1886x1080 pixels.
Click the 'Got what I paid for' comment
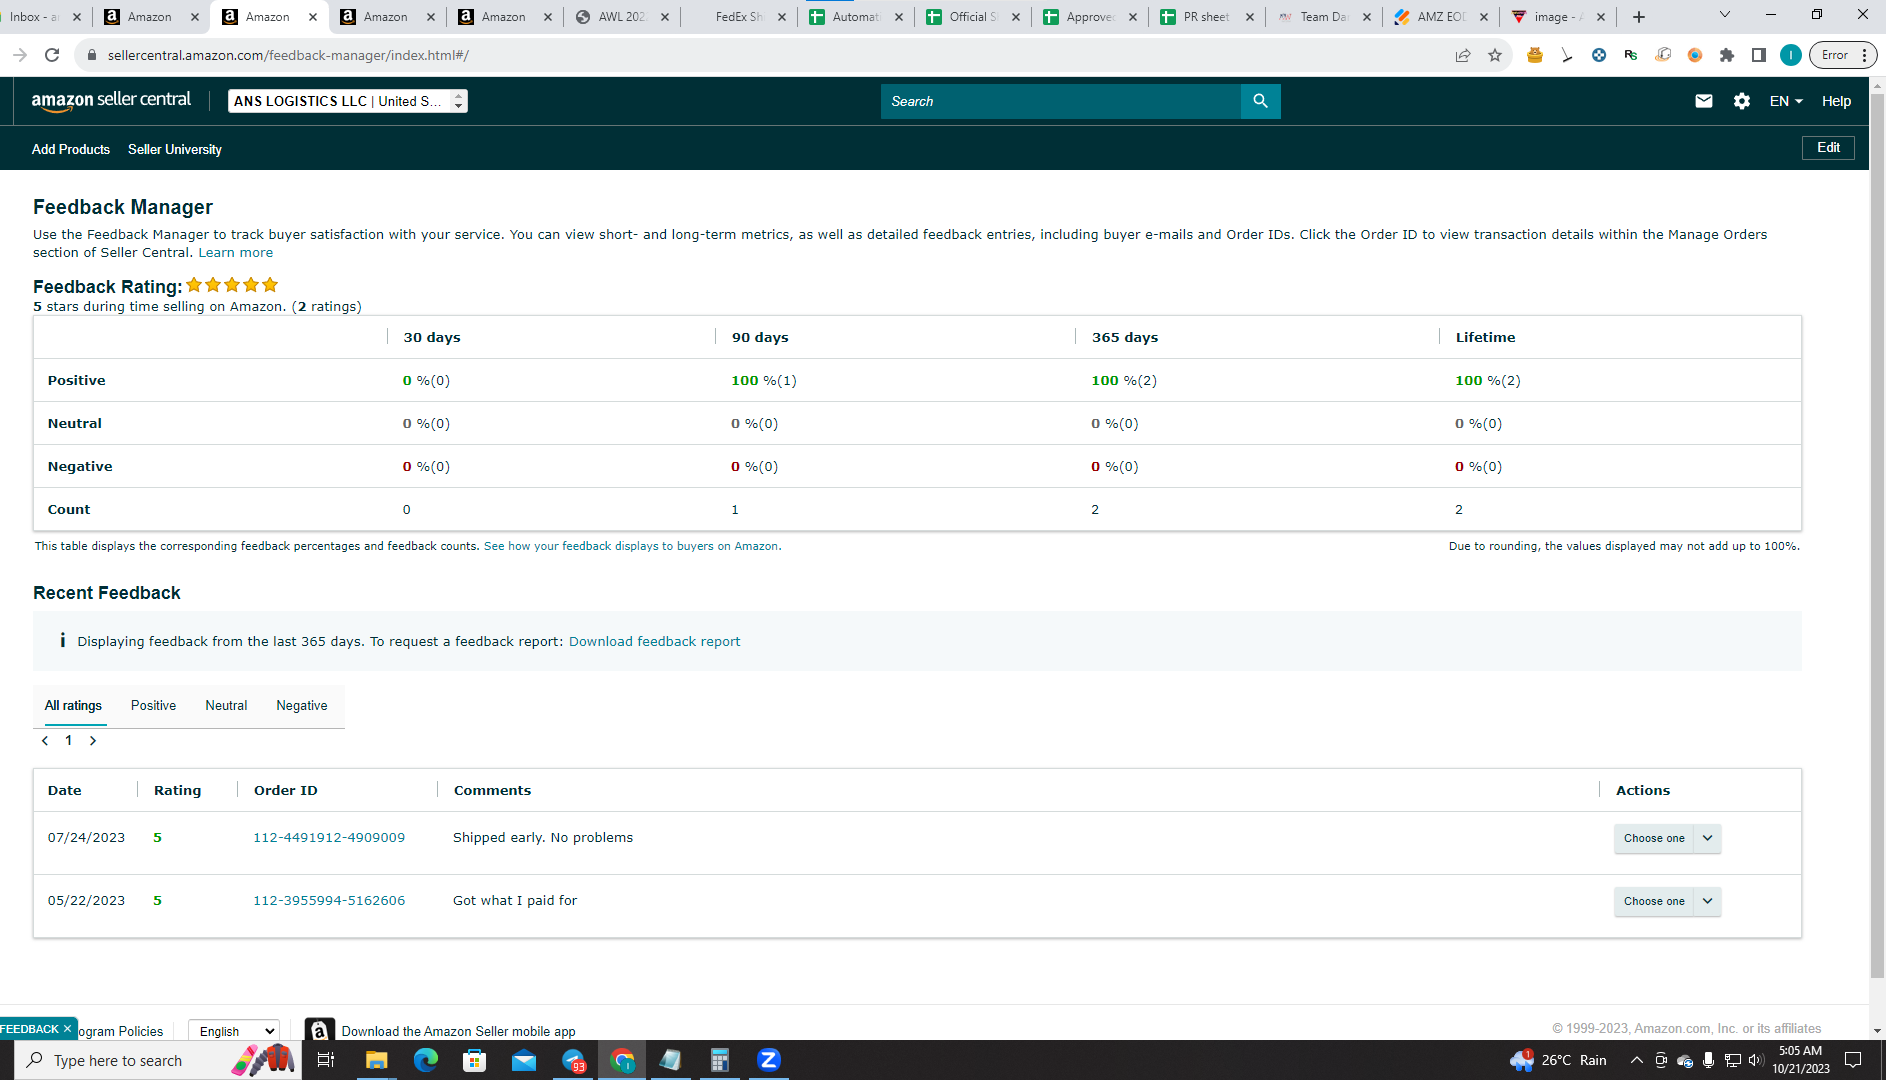515,901
